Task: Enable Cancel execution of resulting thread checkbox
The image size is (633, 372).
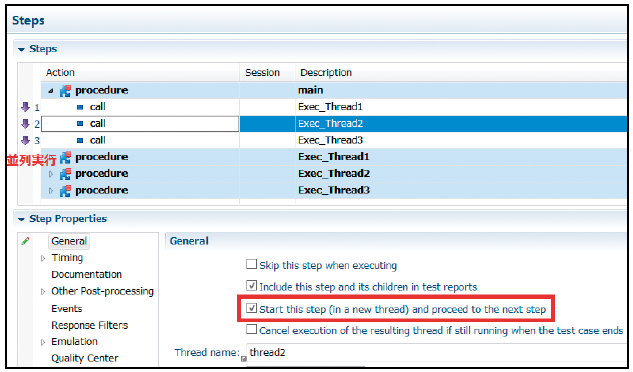Action: (252, 330)
